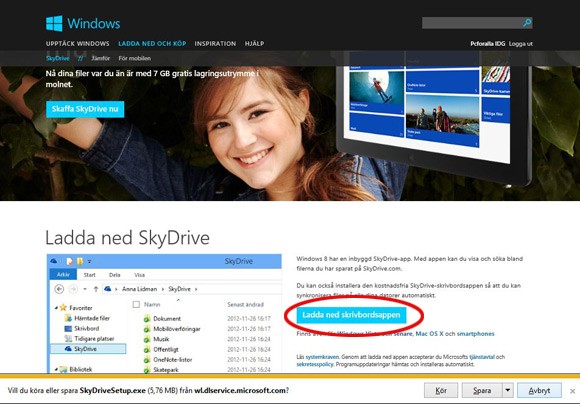Open the recent locations dropdown arrow

point(85,289)
